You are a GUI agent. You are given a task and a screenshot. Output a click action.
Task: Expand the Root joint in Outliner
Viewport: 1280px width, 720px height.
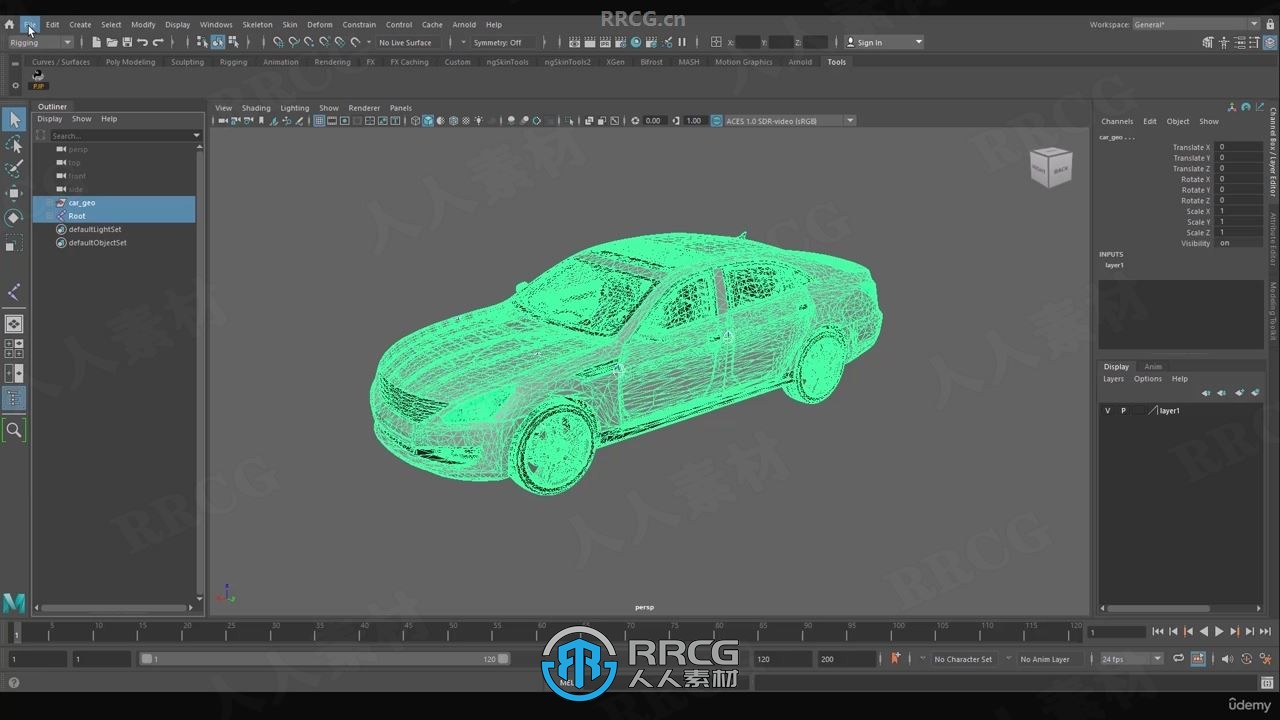tap(48, 216)
